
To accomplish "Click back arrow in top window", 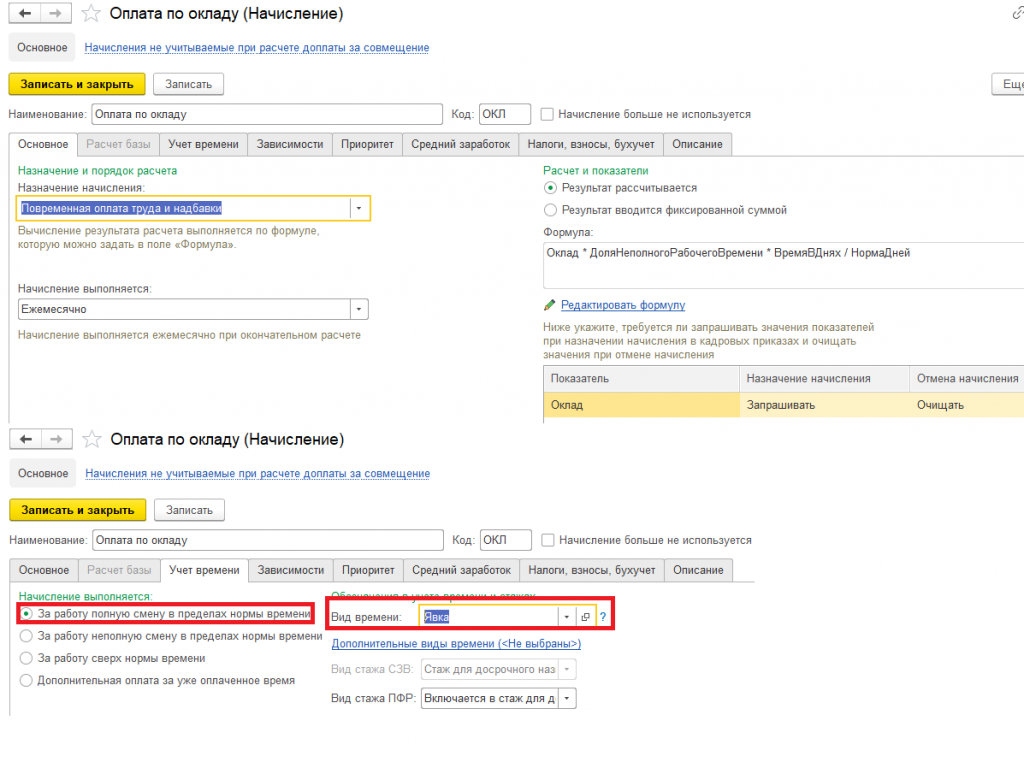I will tap(25, 13).
